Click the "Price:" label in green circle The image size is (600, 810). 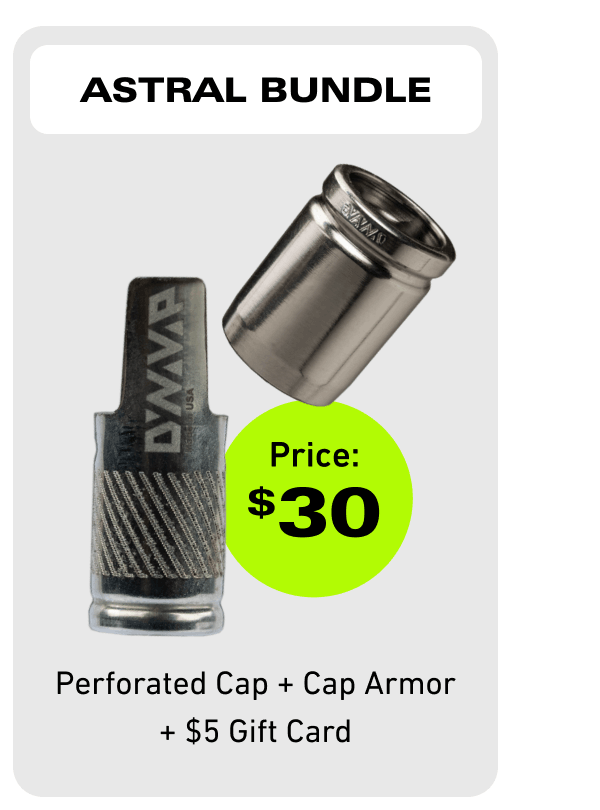click(x=314, y=455)
